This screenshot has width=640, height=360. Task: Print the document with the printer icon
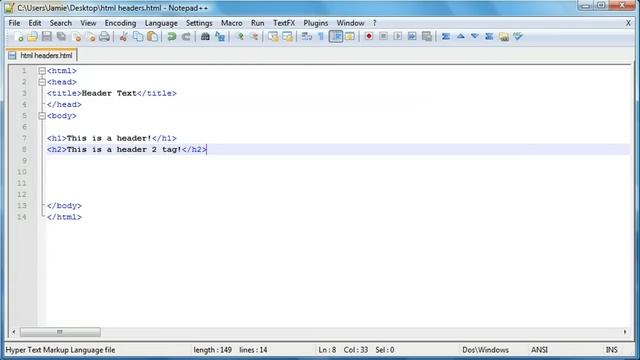click(104, 37)
